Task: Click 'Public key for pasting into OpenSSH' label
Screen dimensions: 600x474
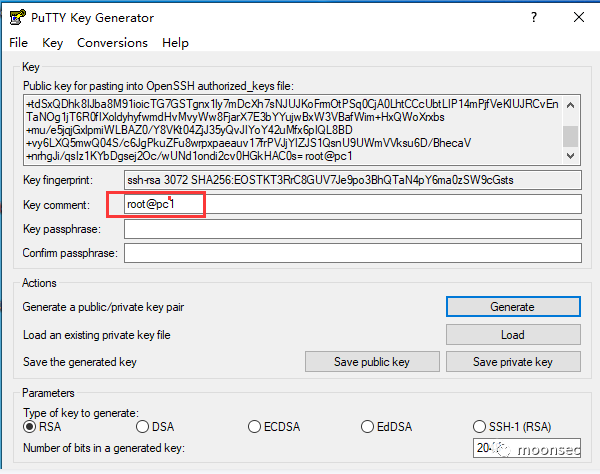Action: coord(158,86)
